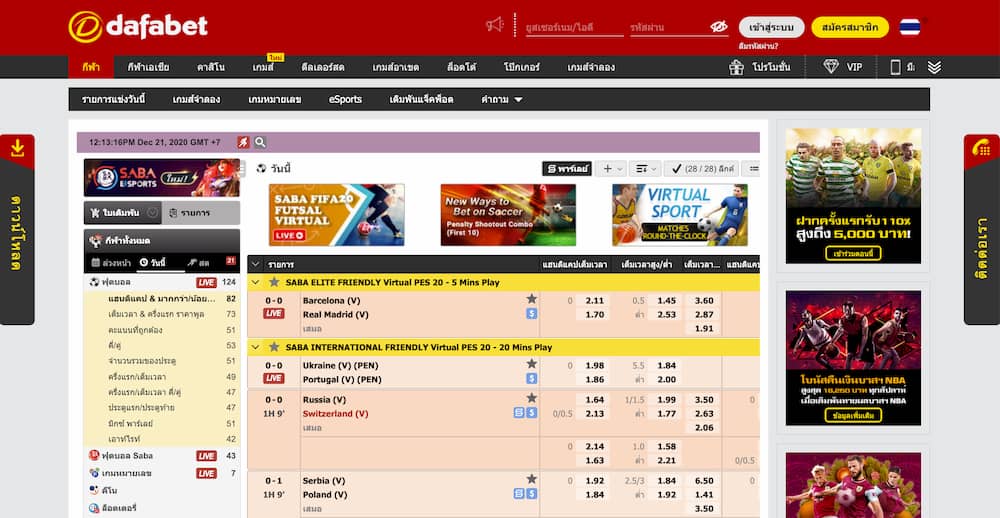Toggle favorite star for SABA ELITE FRIENDLY league

(x=274, y=282)
